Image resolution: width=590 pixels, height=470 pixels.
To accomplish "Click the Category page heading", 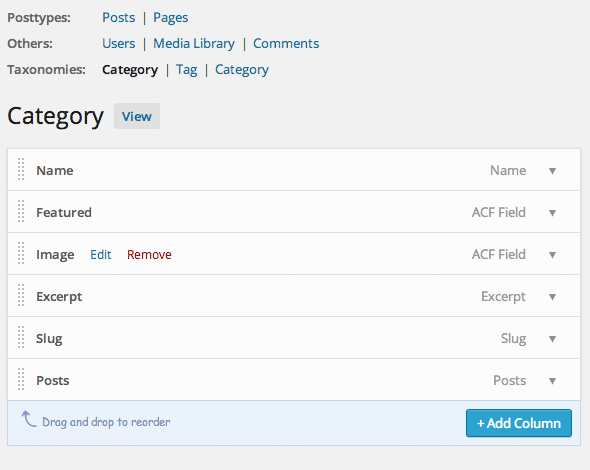I will pos(55,117).
